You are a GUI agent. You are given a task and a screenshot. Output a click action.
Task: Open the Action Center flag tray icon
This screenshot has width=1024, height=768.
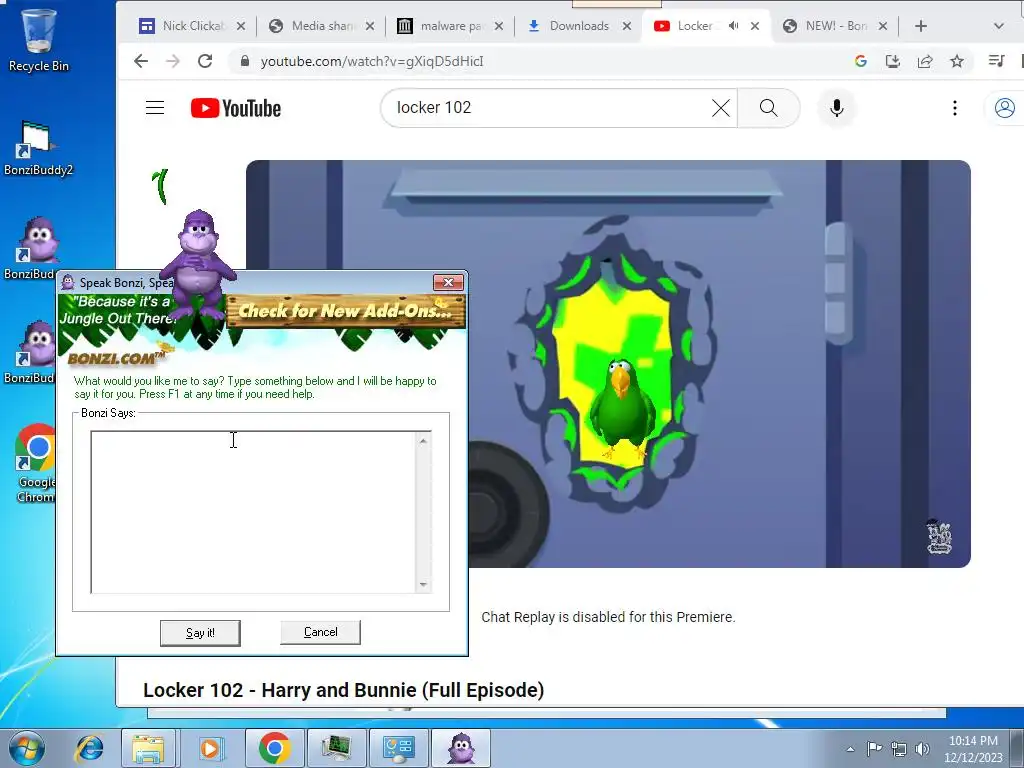[x=874, y=749]
